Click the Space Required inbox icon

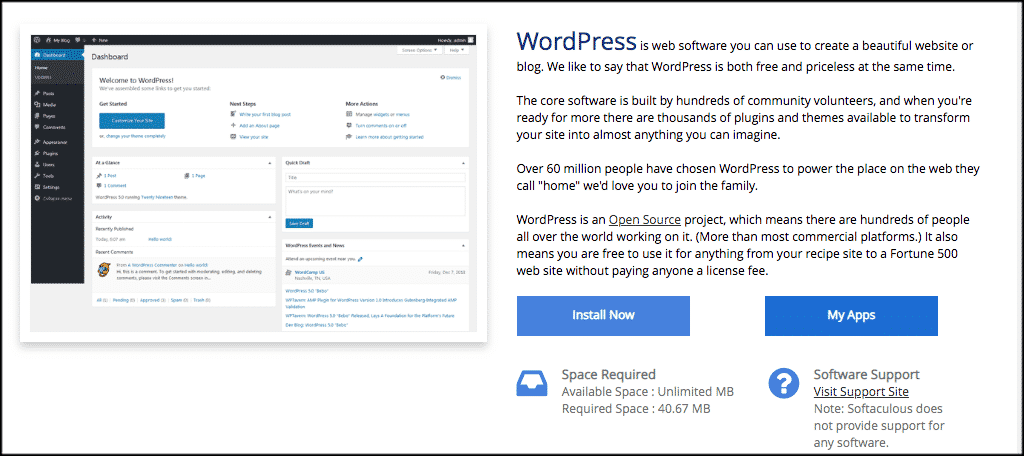(532, 383)
